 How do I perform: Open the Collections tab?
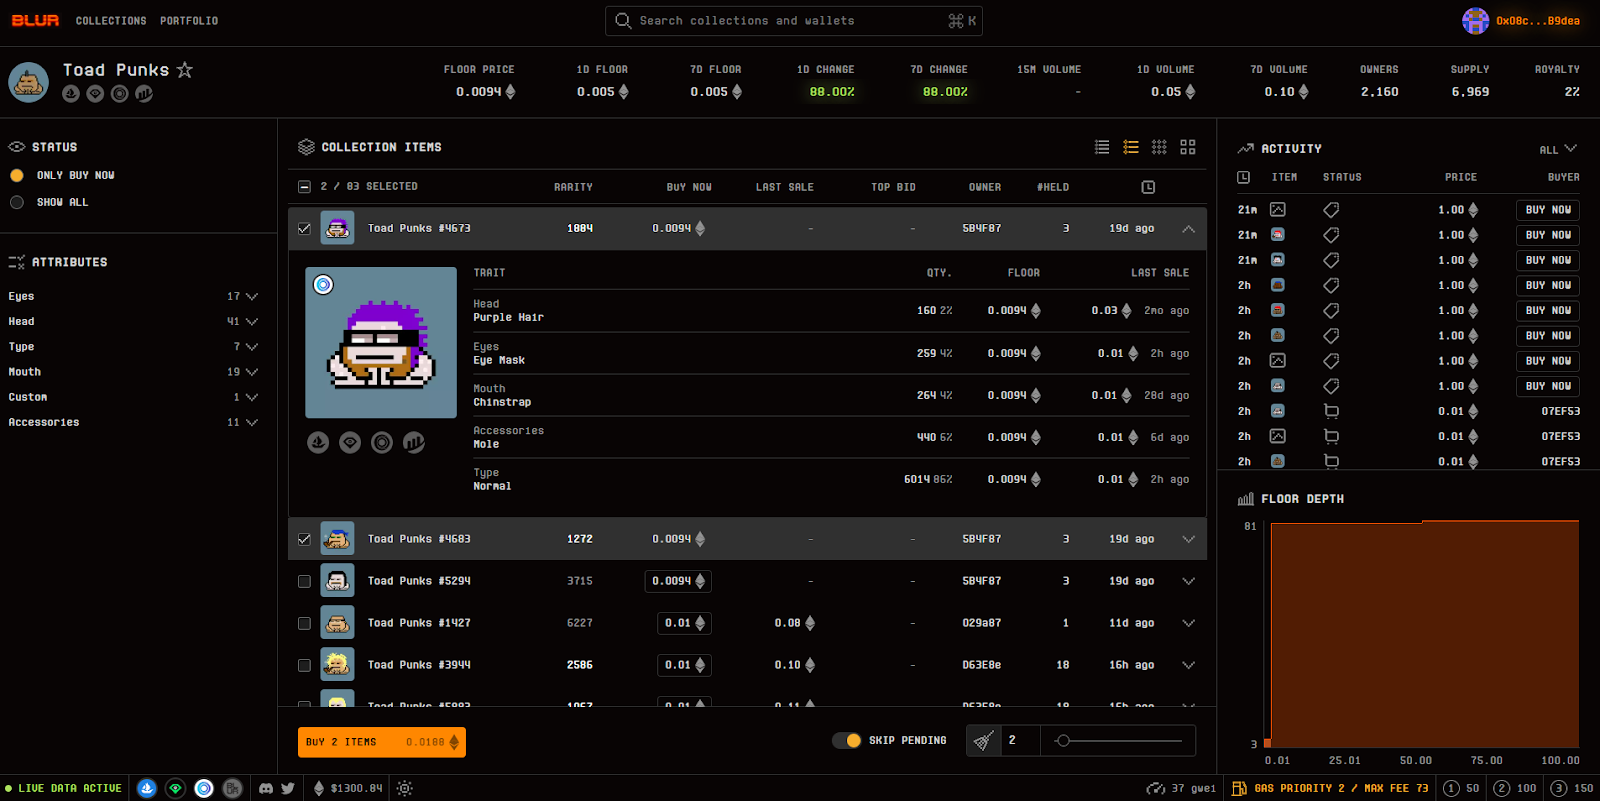coord(111,21)
